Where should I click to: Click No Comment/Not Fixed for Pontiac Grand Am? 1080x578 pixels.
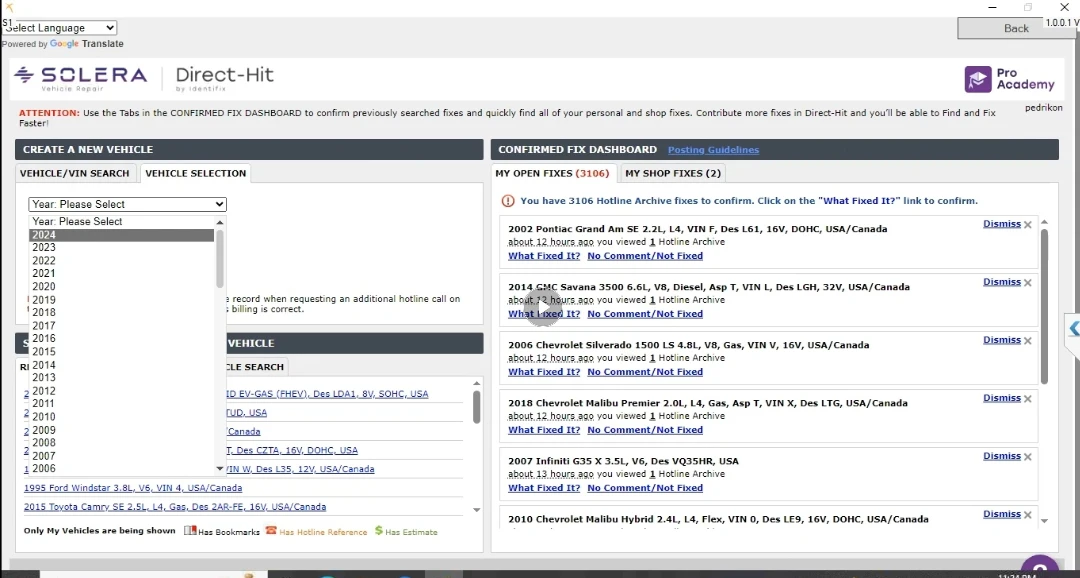(645, 256)
